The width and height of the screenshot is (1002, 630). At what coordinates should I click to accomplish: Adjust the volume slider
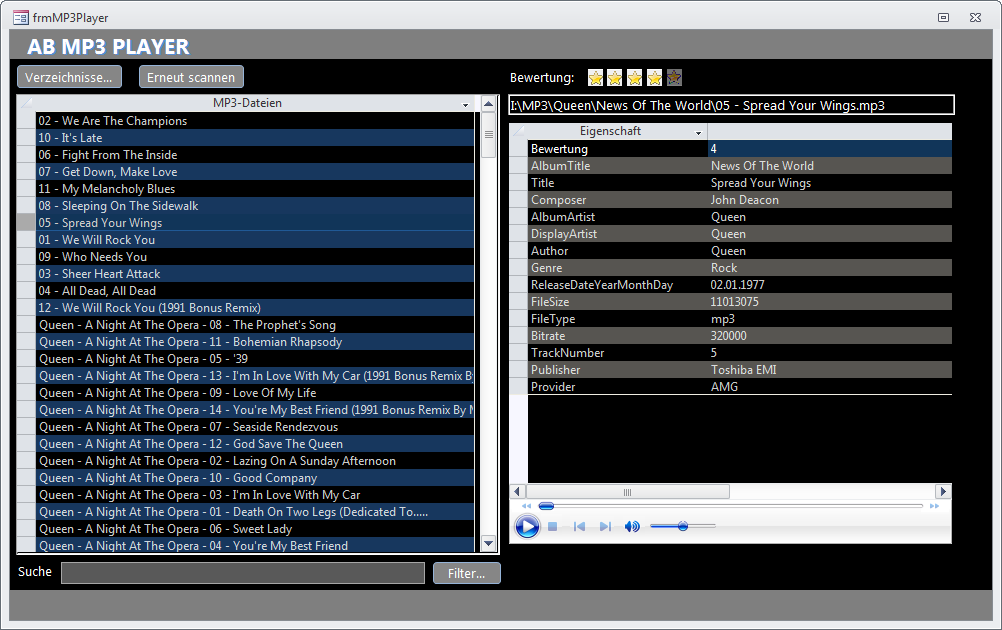click(x=685, y=526)
